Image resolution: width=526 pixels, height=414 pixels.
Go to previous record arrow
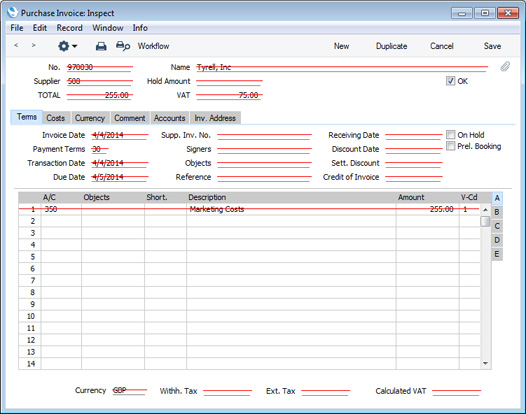16,45
